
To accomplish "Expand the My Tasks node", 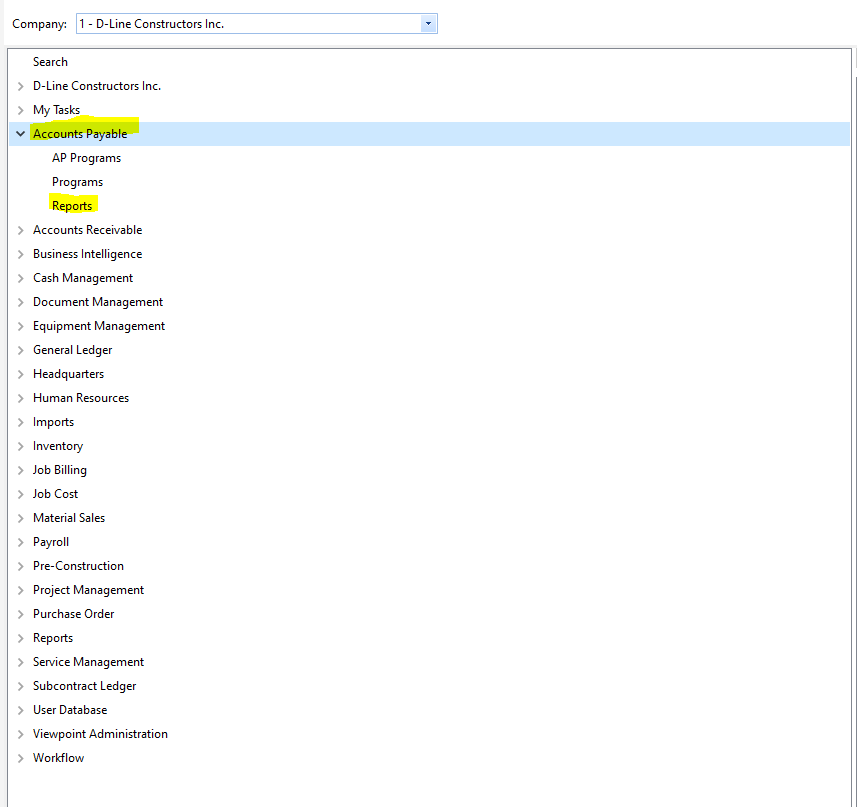I will click(21, 110).
